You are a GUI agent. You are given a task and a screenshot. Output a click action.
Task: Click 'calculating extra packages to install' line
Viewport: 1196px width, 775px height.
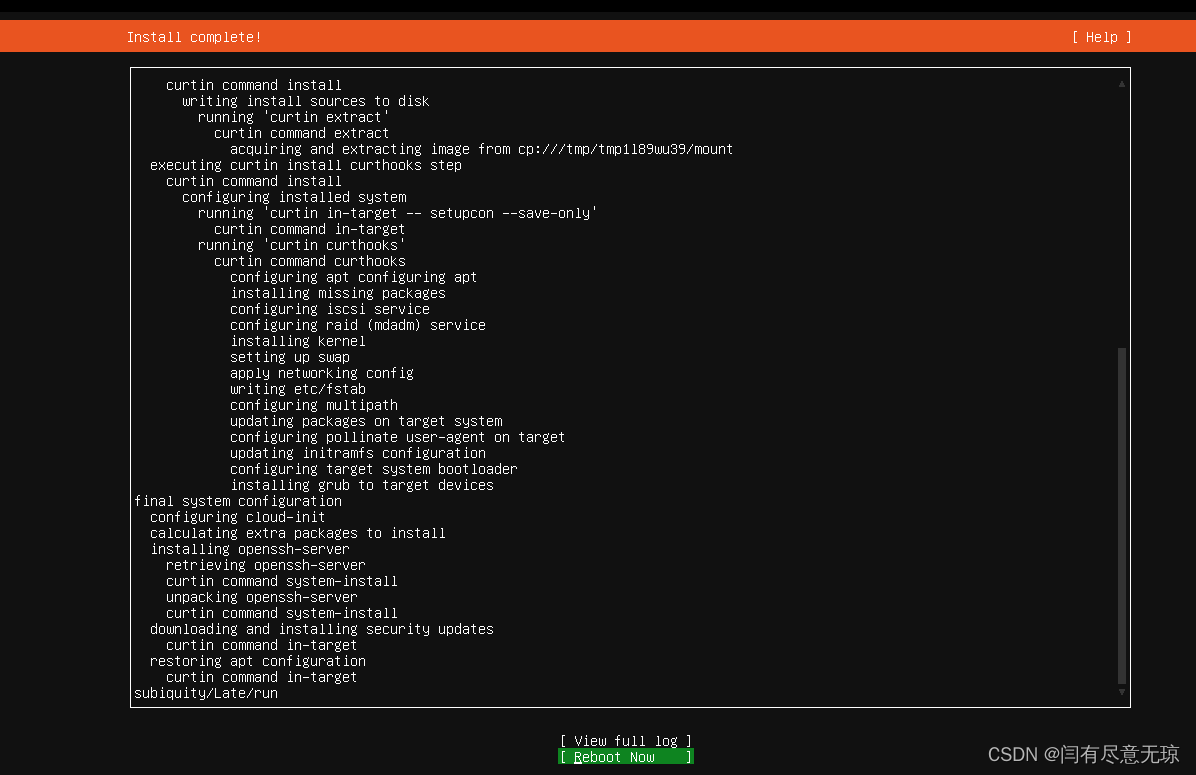pyautogui.click(x=297, y=532)
